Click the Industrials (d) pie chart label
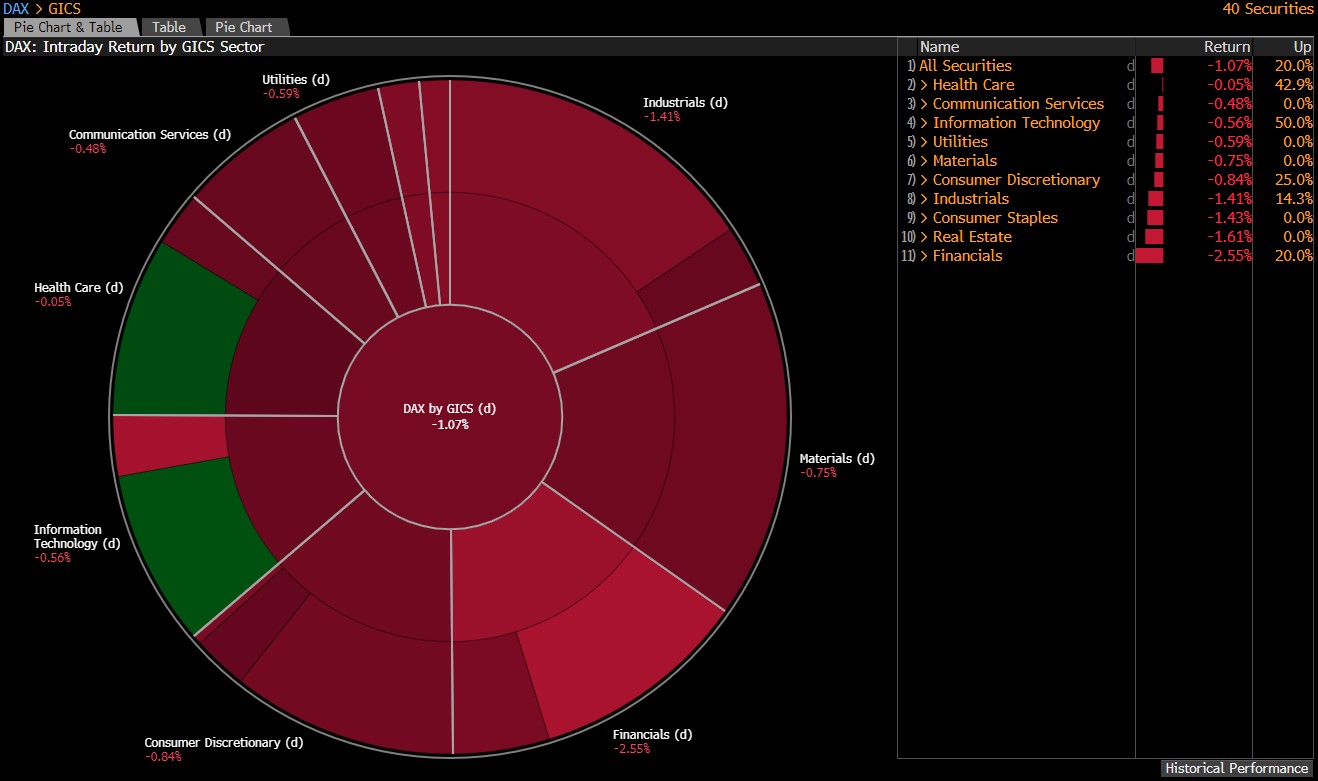This screenshot has width=1318, height=781. tap(685, 102)
